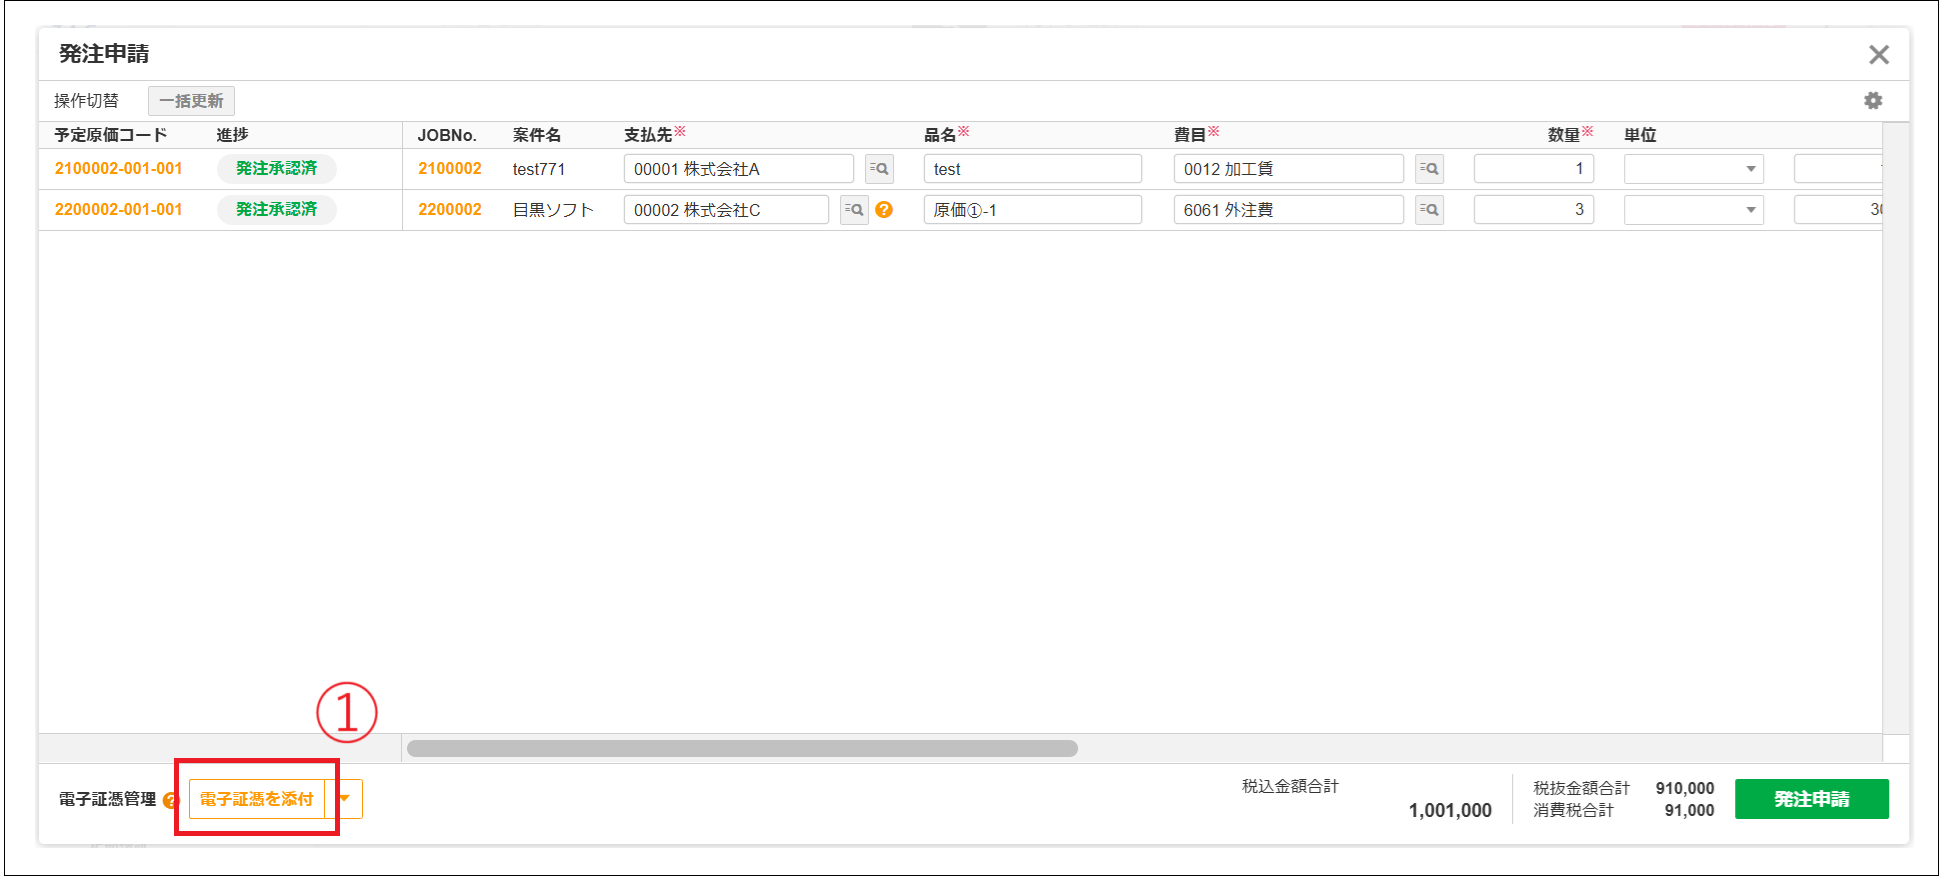Click 発注承認済 status badge in 目黒ソフト row
Screen dimensions: 1944x877
[x=276, y=210]
